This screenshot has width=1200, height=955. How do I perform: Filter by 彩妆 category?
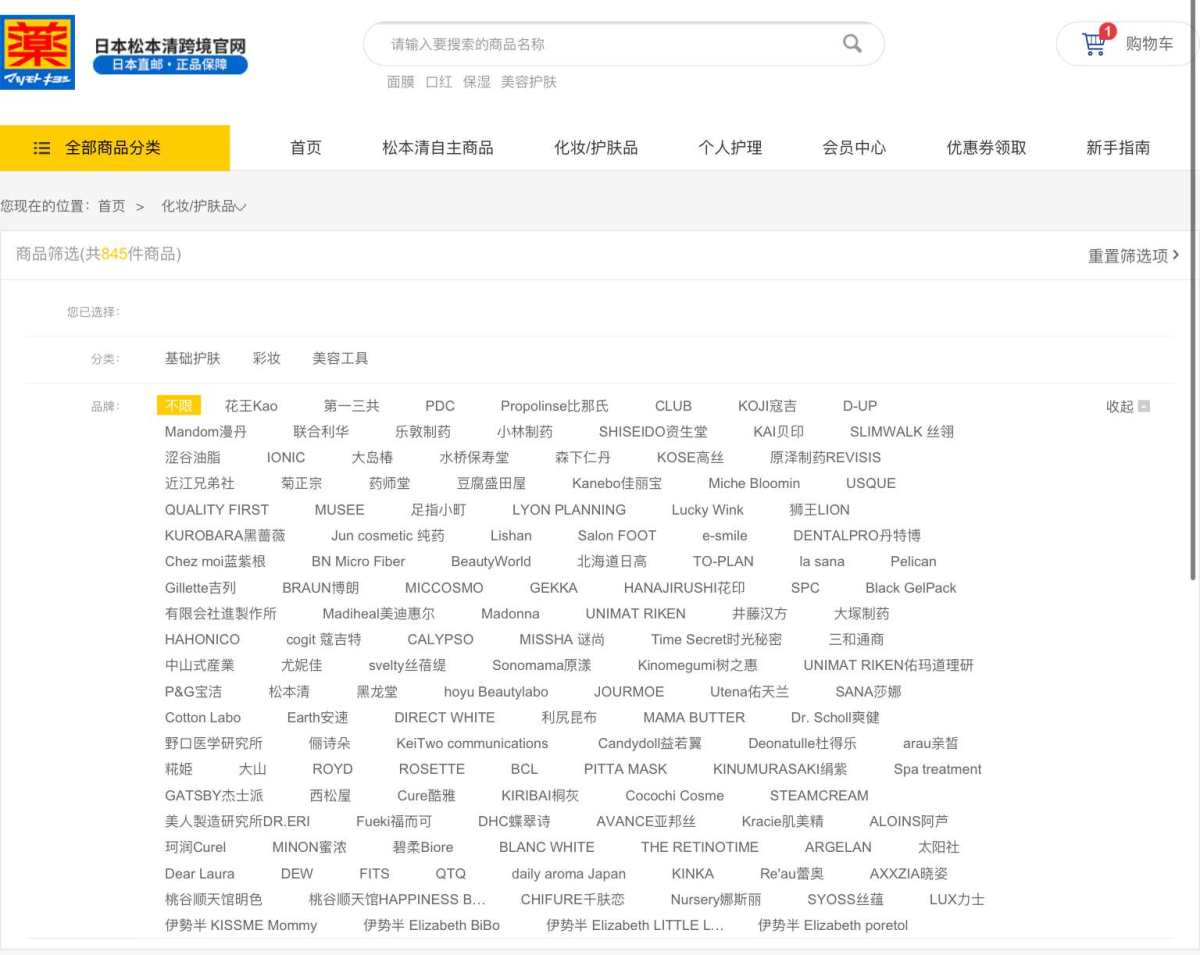point(267,358)
